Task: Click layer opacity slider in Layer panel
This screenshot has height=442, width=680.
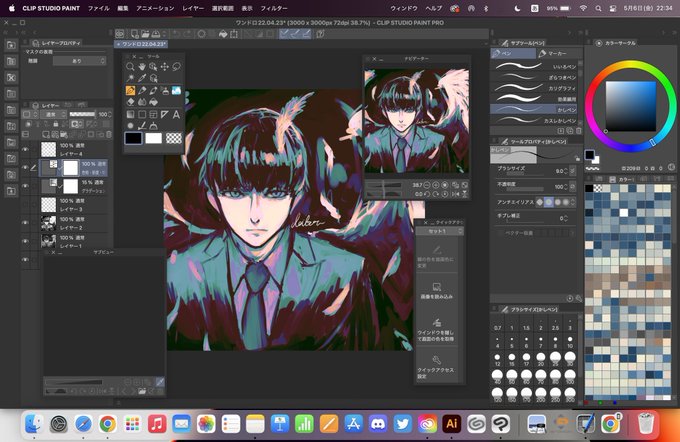Action: click(82, 115)
